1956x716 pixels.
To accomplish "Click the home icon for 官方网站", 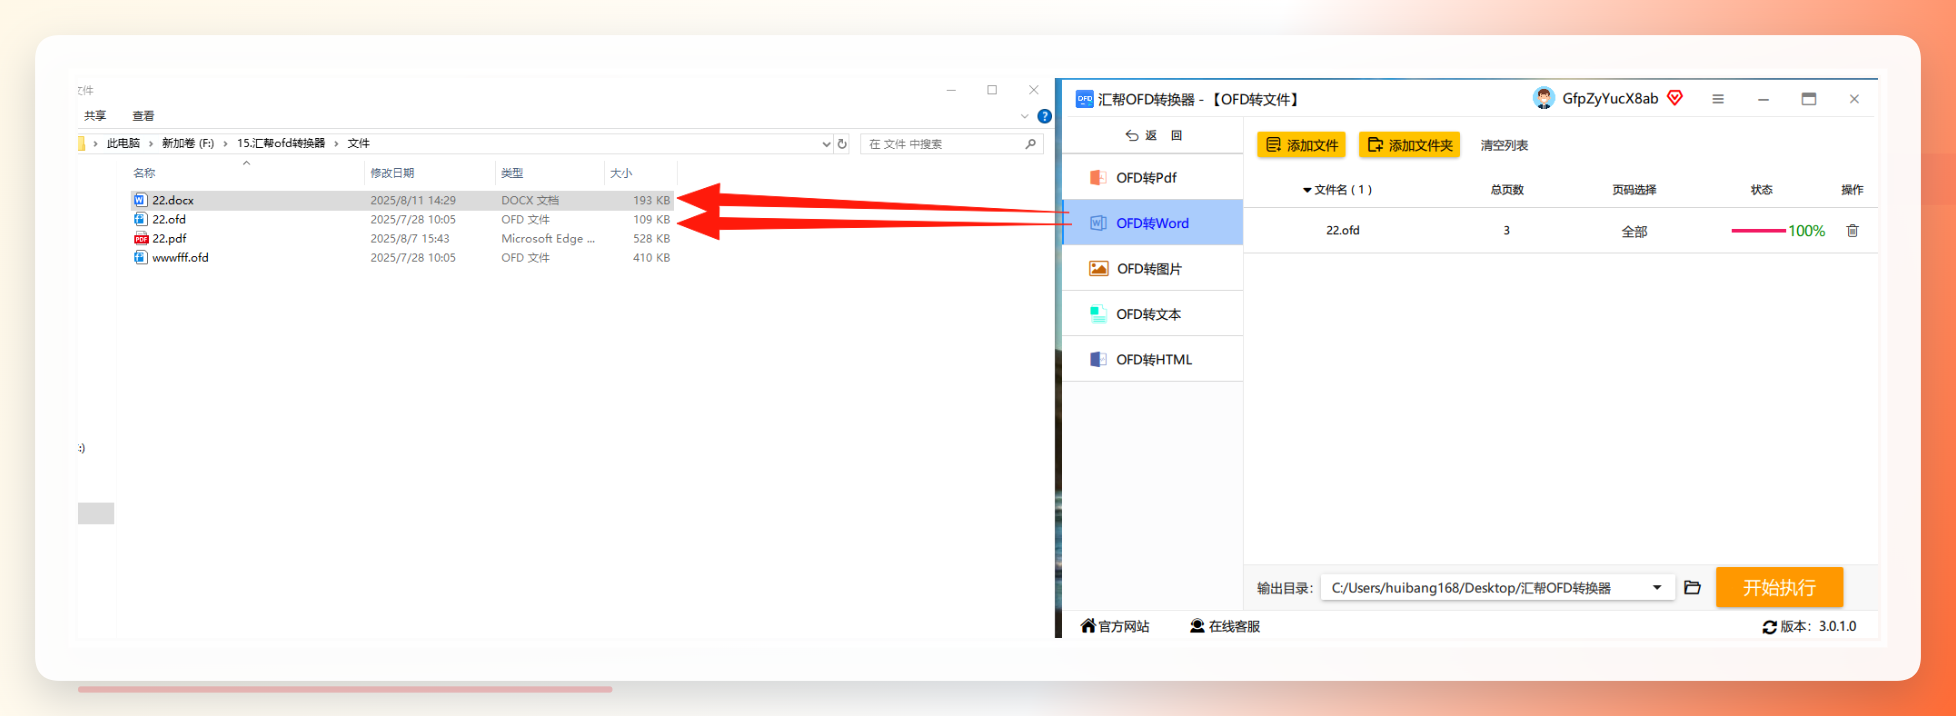I will tap(1088, 626).
